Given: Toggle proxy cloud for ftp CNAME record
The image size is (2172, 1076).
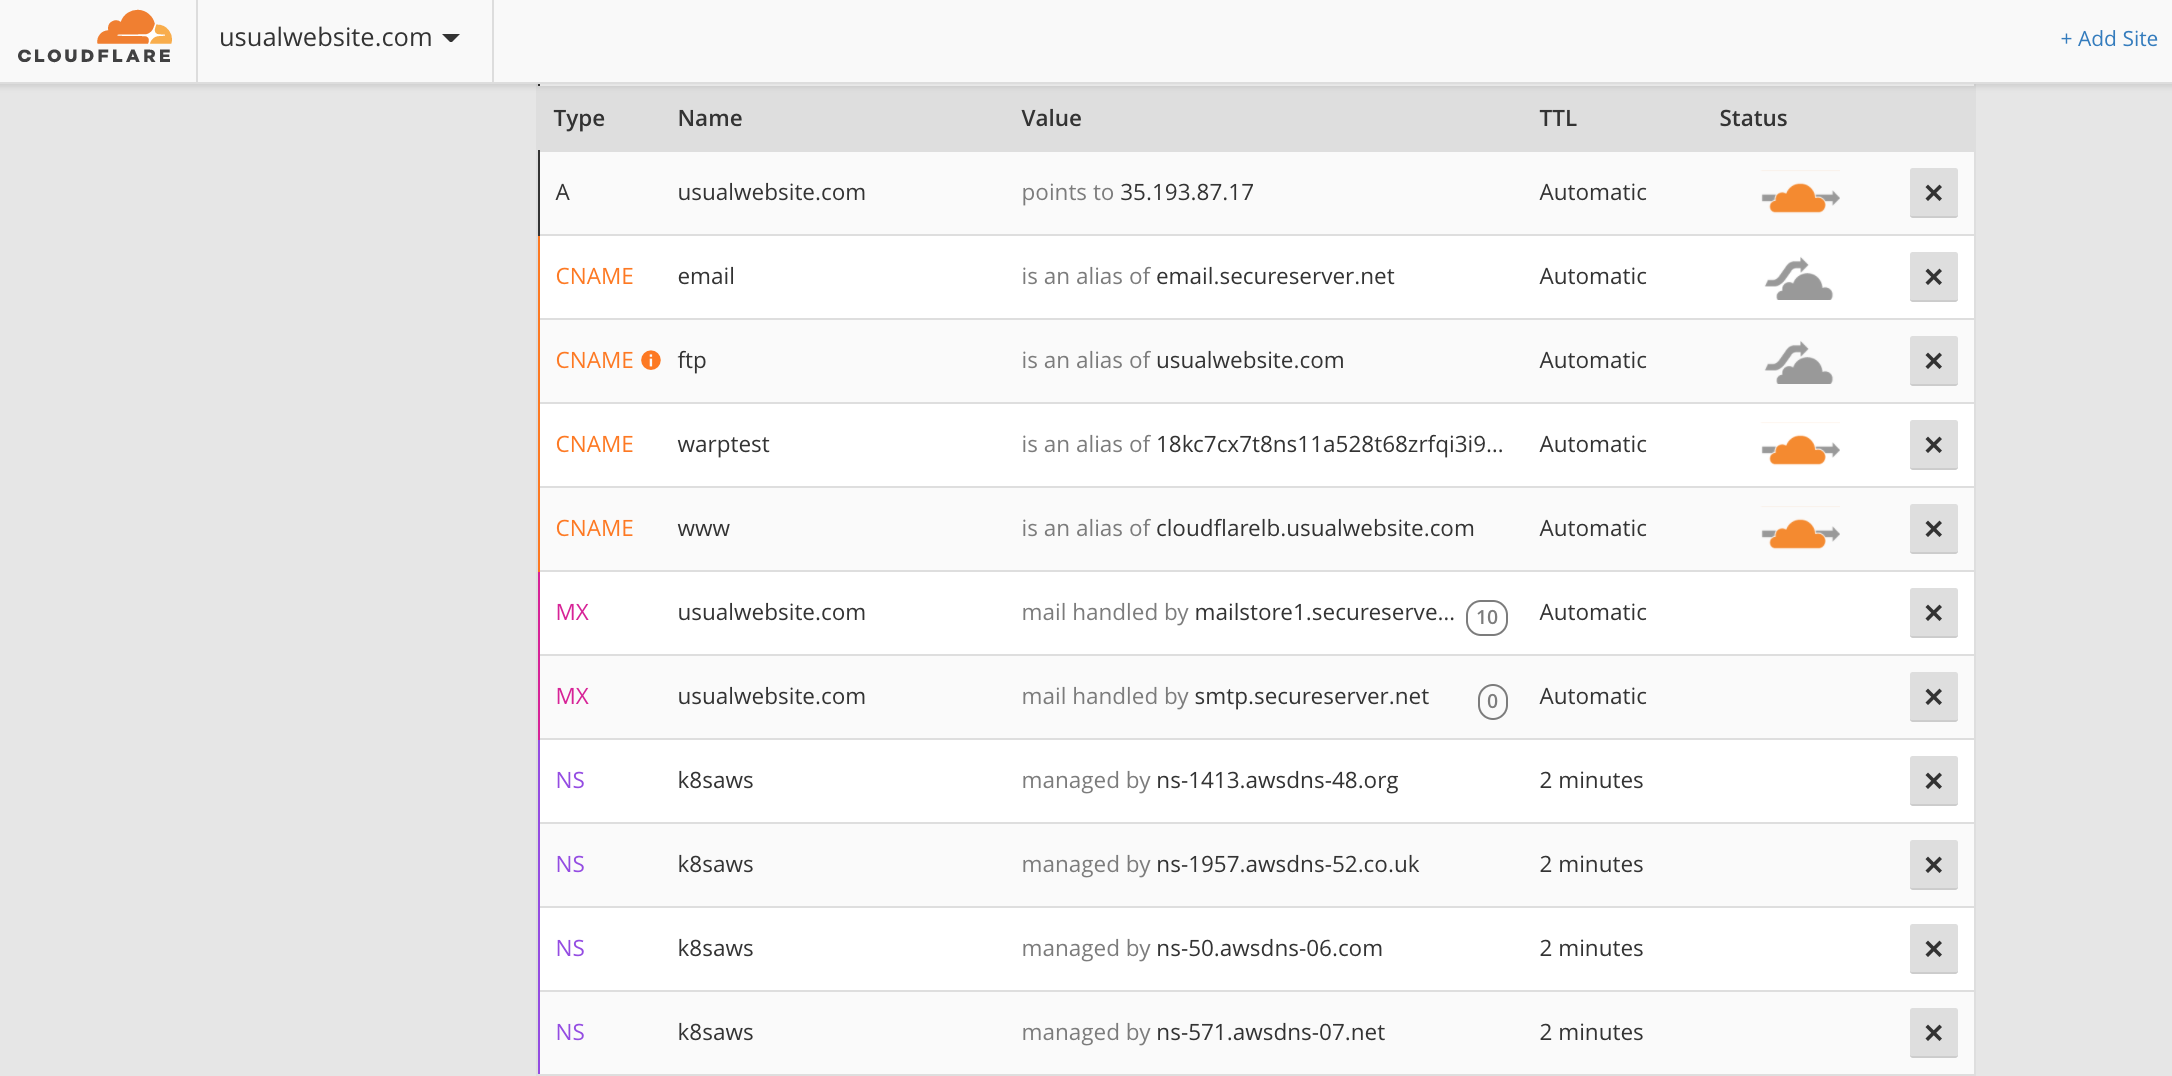Looking at the screenshot, I should 1799,364.
